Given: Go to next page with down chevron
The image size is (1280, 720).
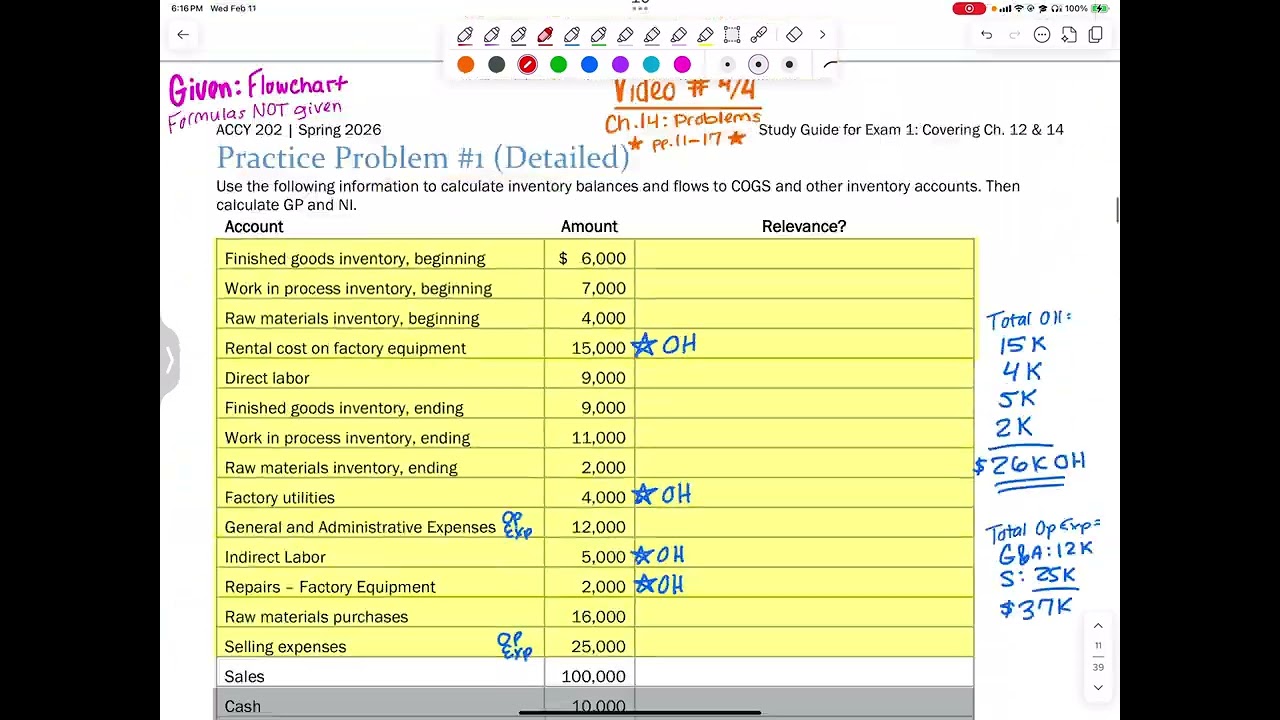Looking at the screenshot, I should click(1098, 688).
